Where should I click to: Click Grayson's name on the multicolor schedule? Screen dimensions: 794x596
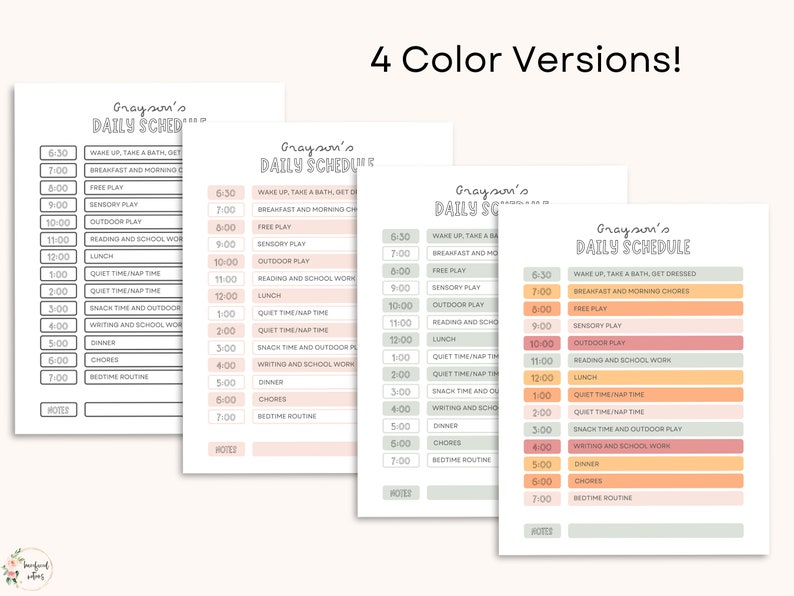pos(633,229)
